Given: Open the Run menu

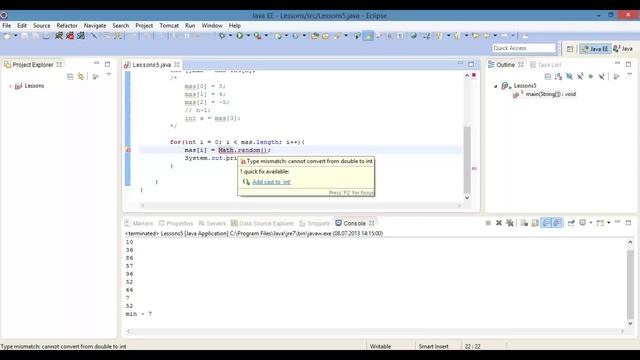Looking at the screenshot, I should (x=190, y=25).
